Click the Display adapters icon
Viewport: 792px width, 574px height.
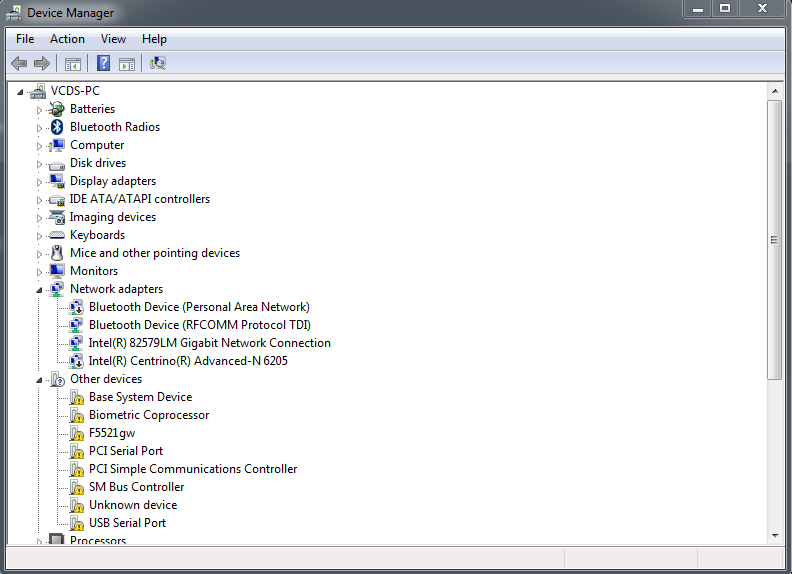(57, 181)
